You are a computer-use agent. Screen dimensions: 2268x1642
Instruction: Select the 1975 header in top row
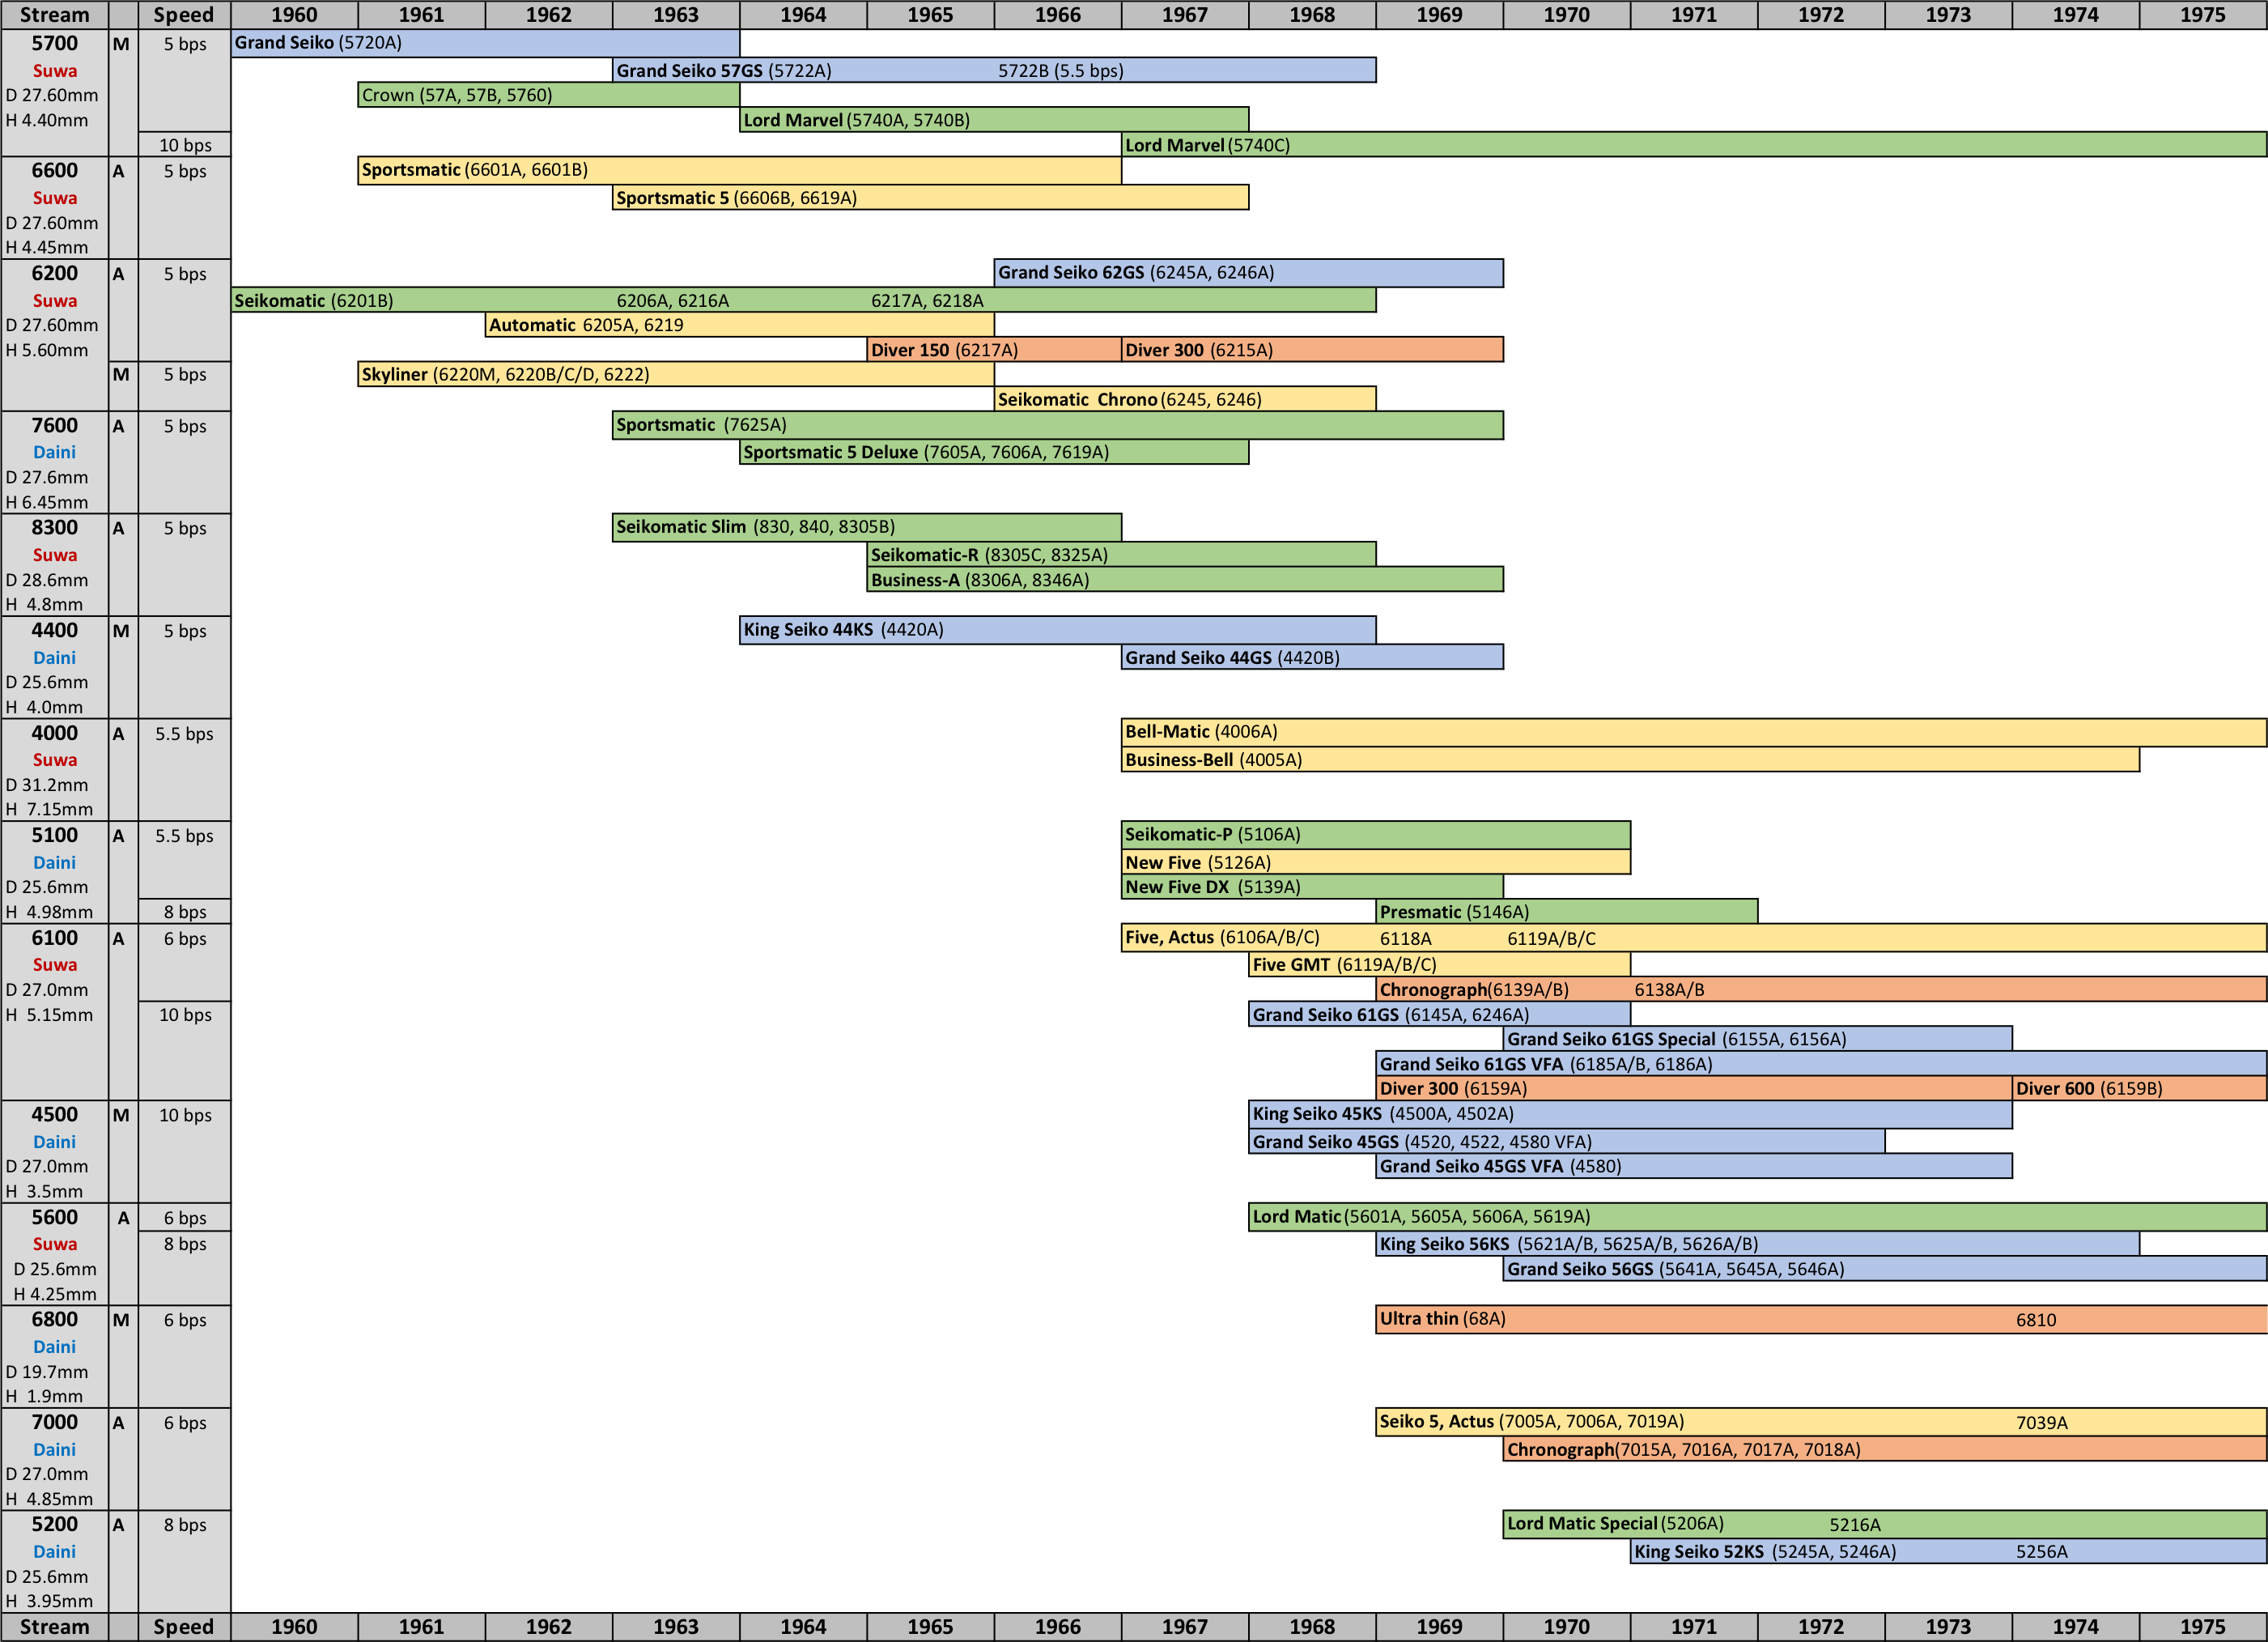2203,15
